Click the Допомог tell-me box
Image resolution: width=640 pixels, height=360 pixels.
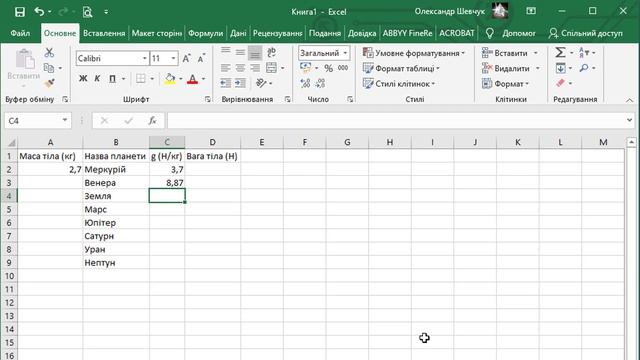511,33
